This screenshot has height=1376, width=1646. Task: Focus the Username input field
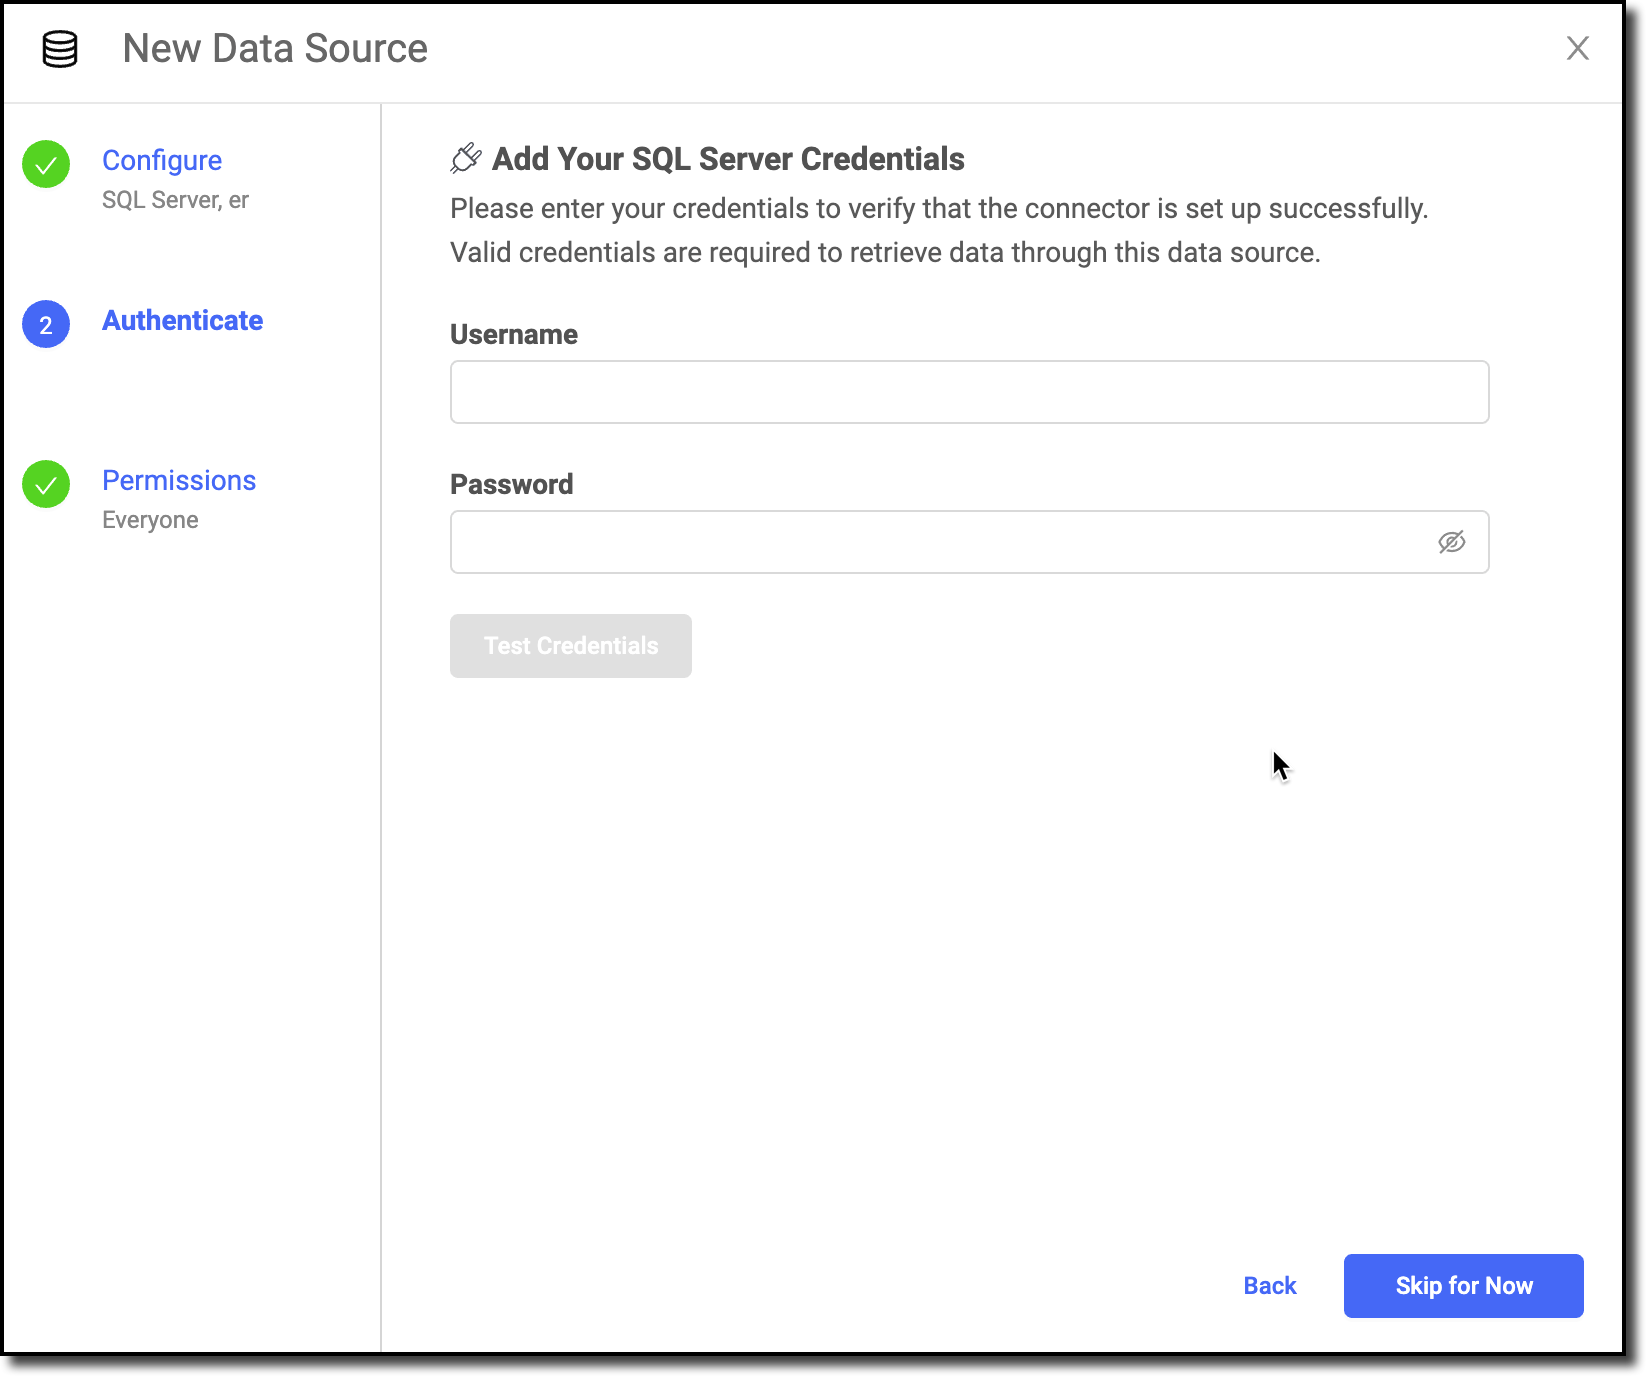pyautogui.click(x=968, y=392)
